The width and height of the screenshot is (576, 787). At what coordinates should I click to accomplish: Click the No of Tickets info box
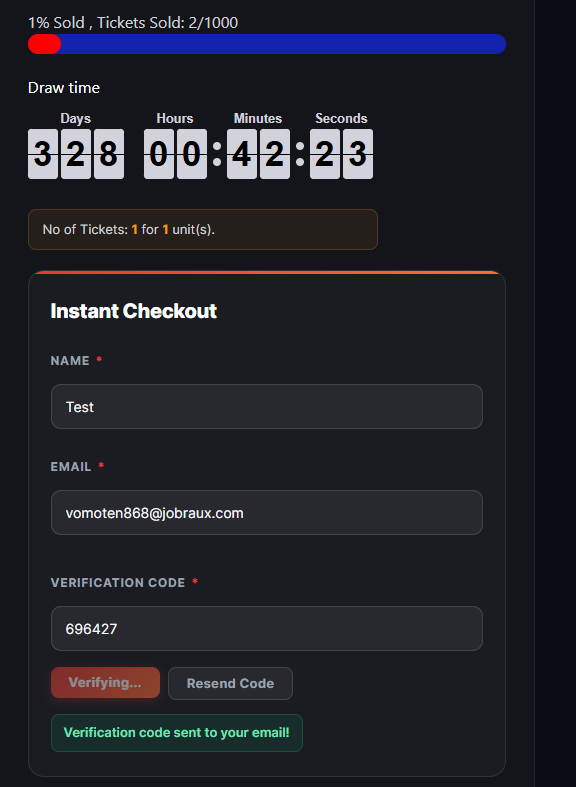203,229
